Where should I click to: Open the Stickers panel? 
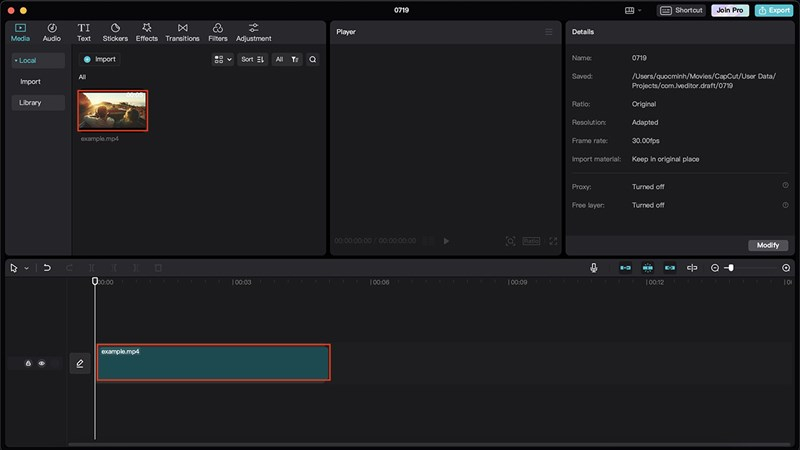point(115,32)
